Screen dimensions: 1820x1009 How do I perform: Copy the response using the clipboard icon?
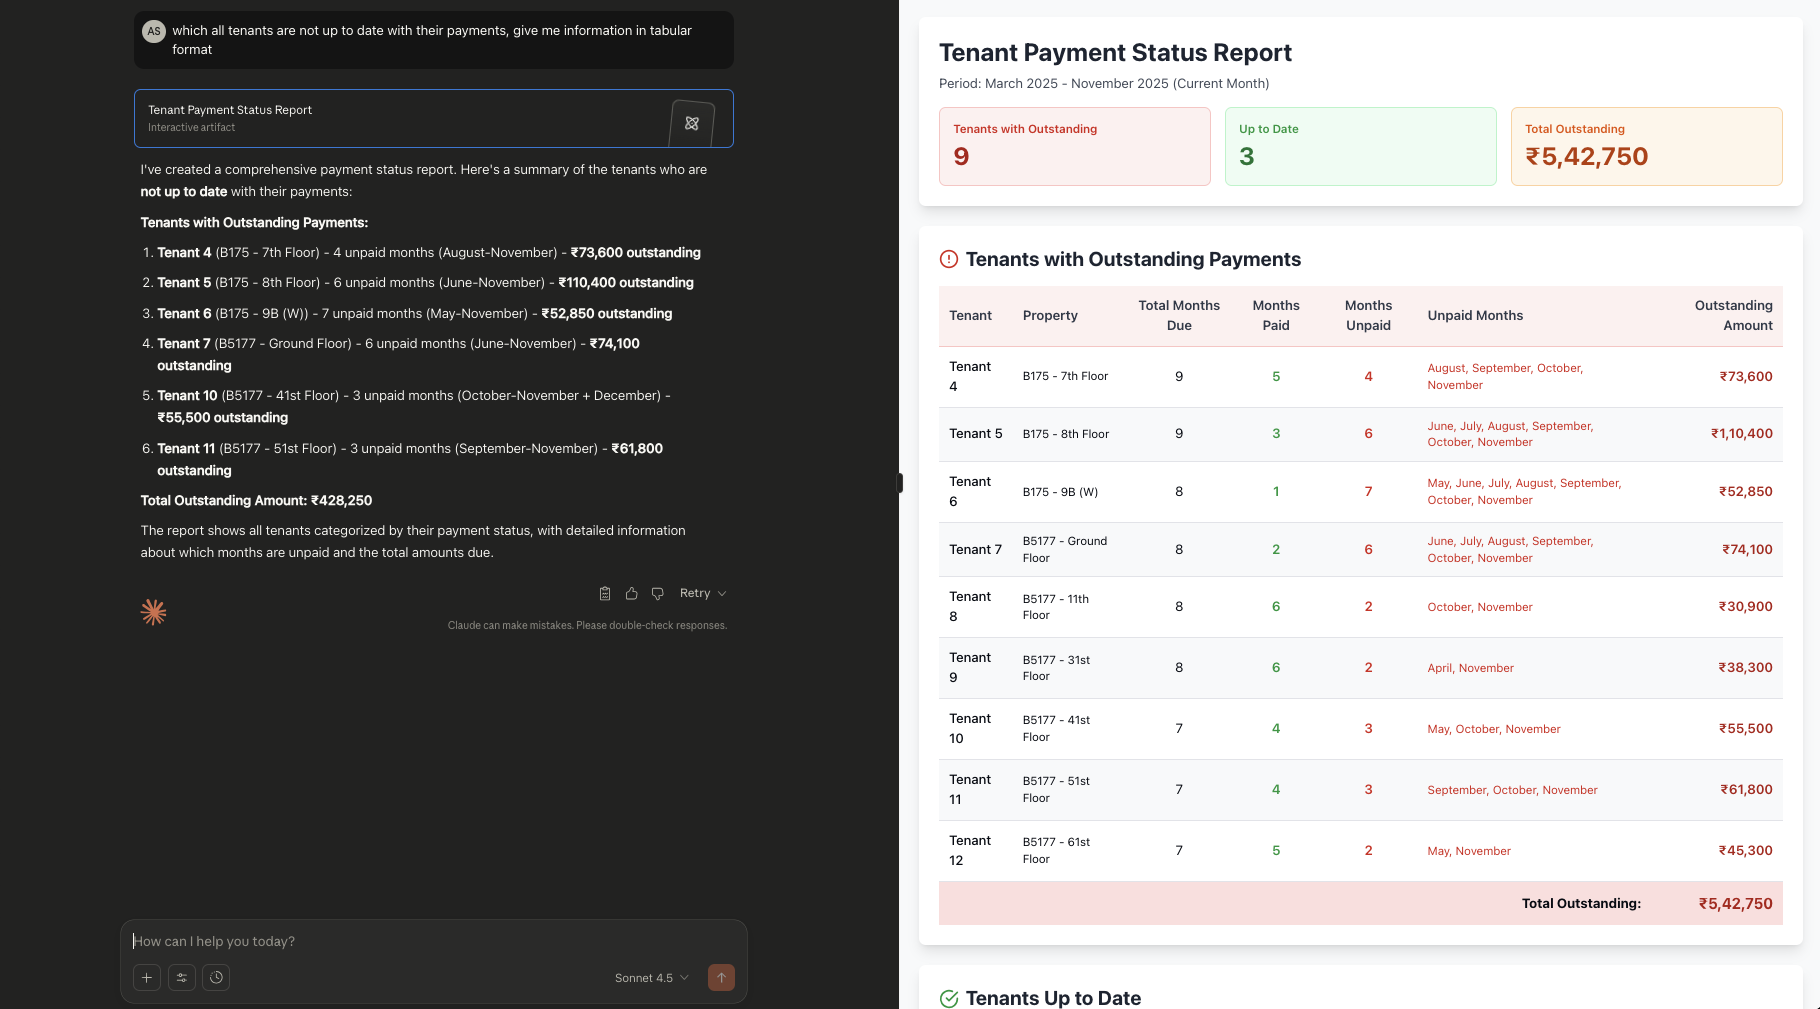pos(604,593)
